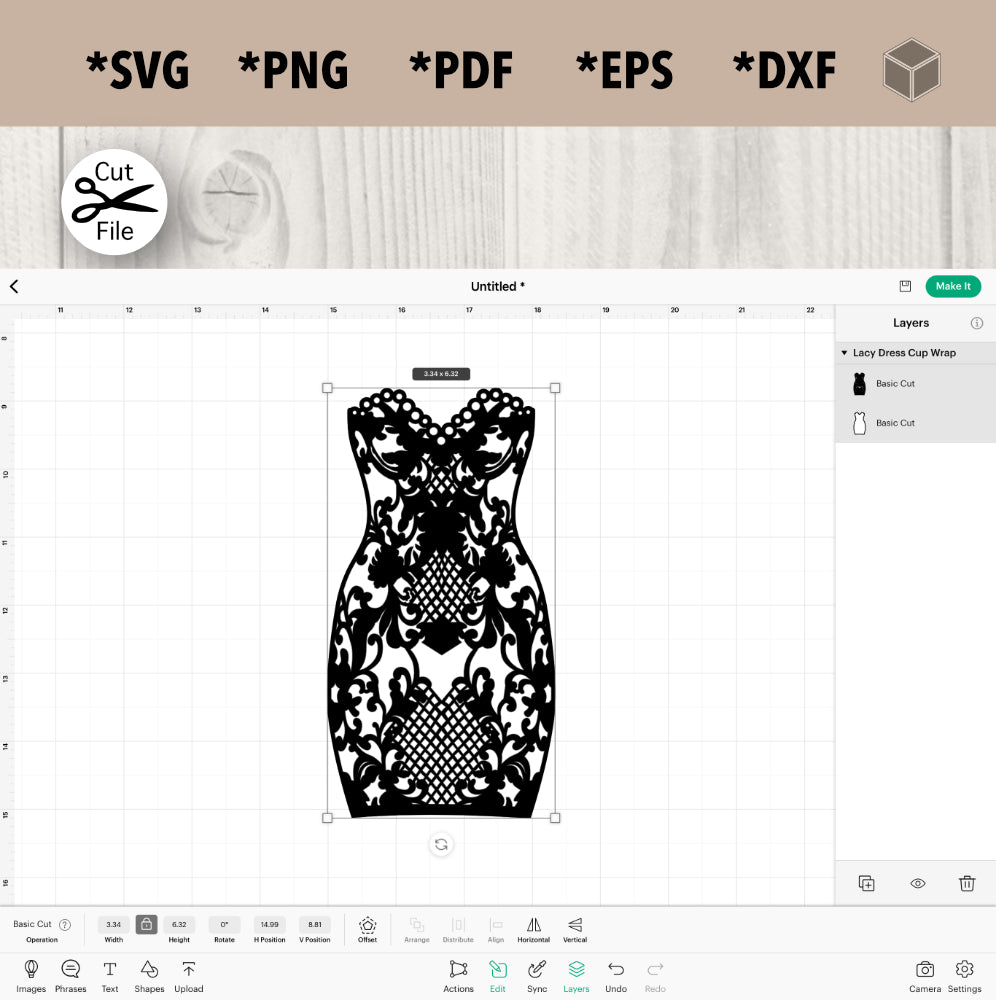This screenshot has width=996, height=1000.
Task: Click the Rotate field
Action: point(224,924)
